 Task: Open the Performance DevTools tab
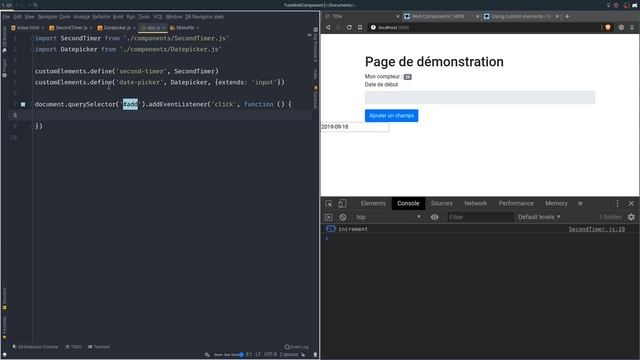coord(516,203)
